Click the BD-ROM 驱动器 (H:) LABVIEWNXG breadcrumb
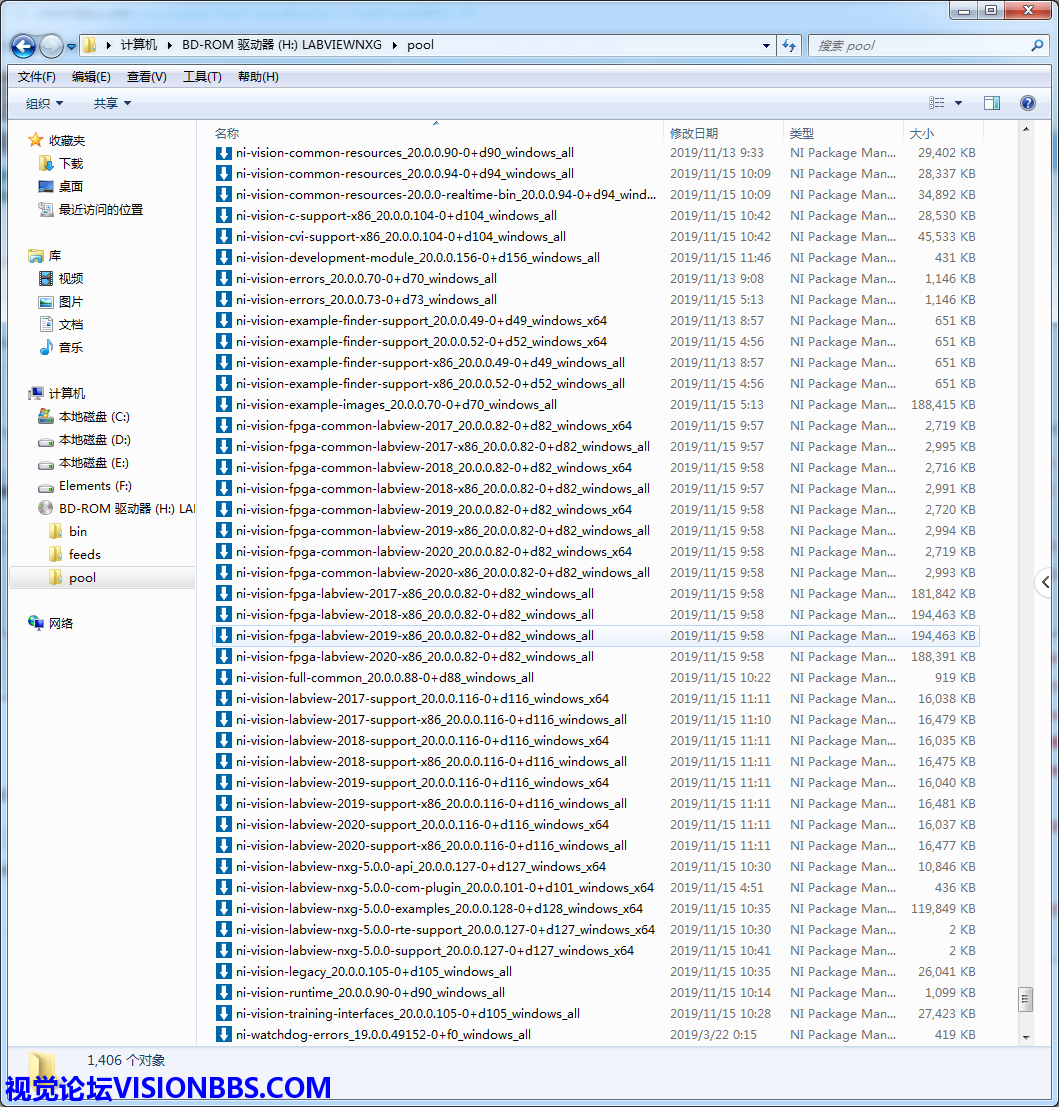Viewport: 1059px width, 1107px height. (282, 45)
